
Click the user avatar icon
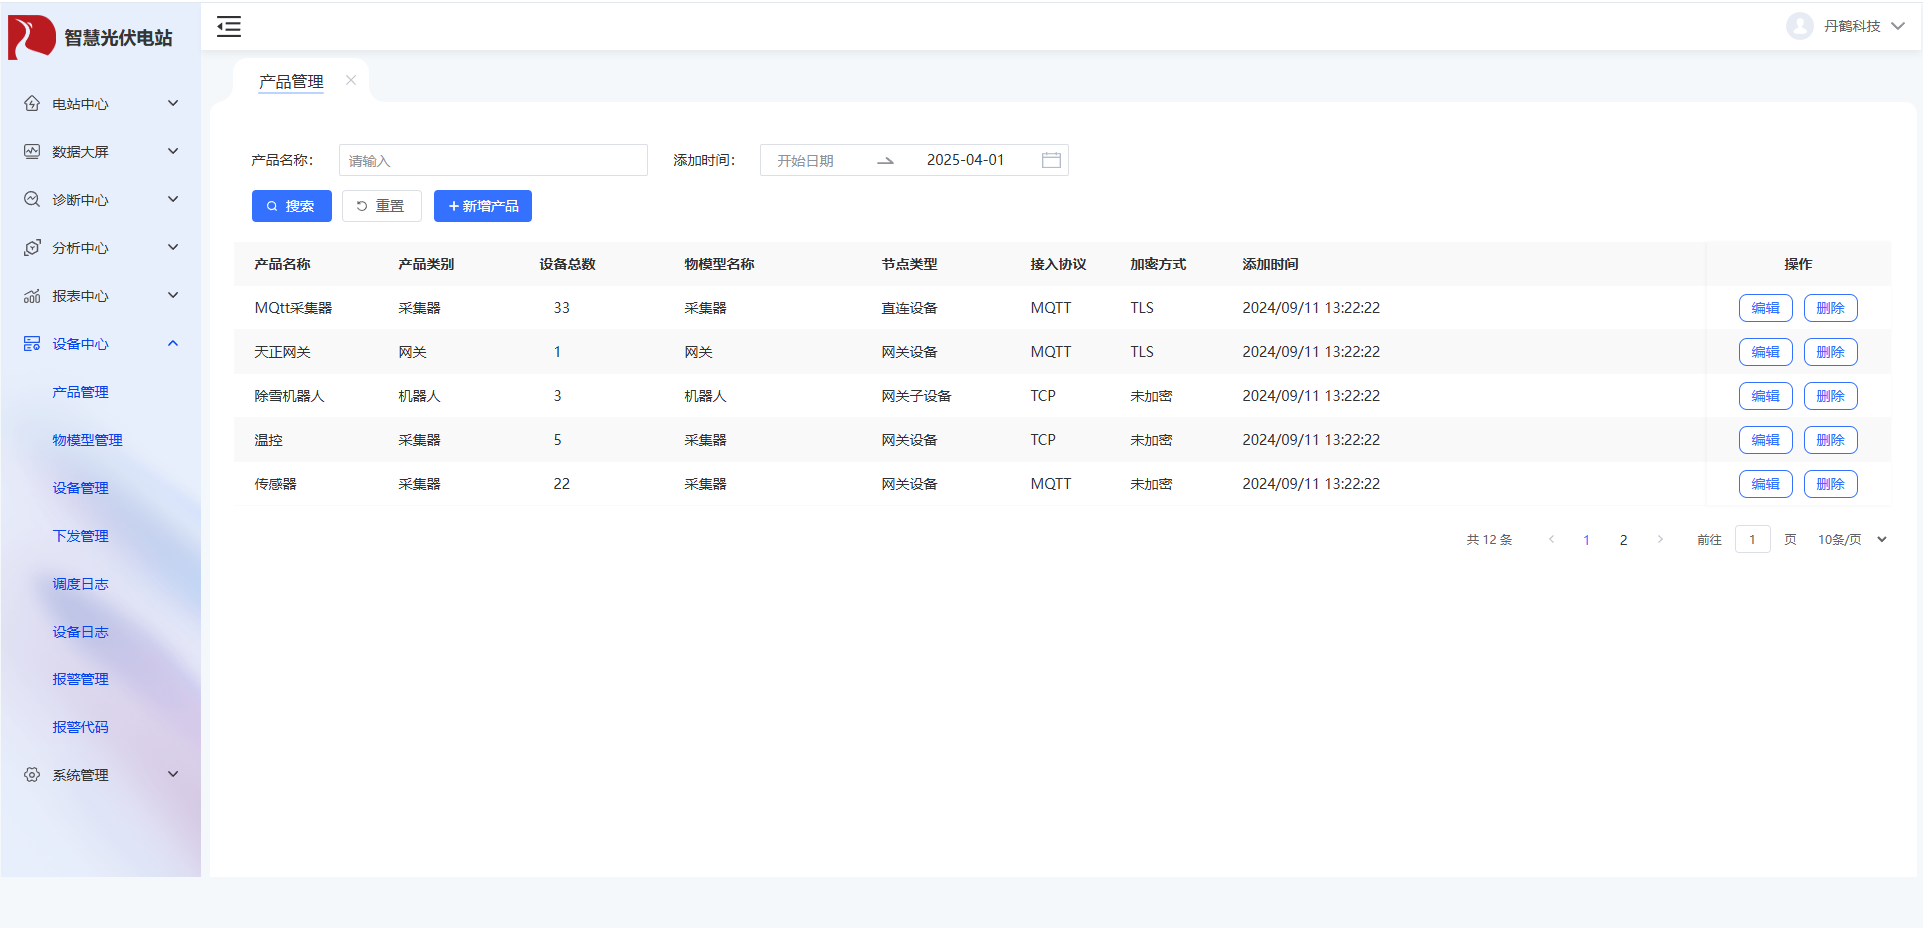coord(1800,26)
